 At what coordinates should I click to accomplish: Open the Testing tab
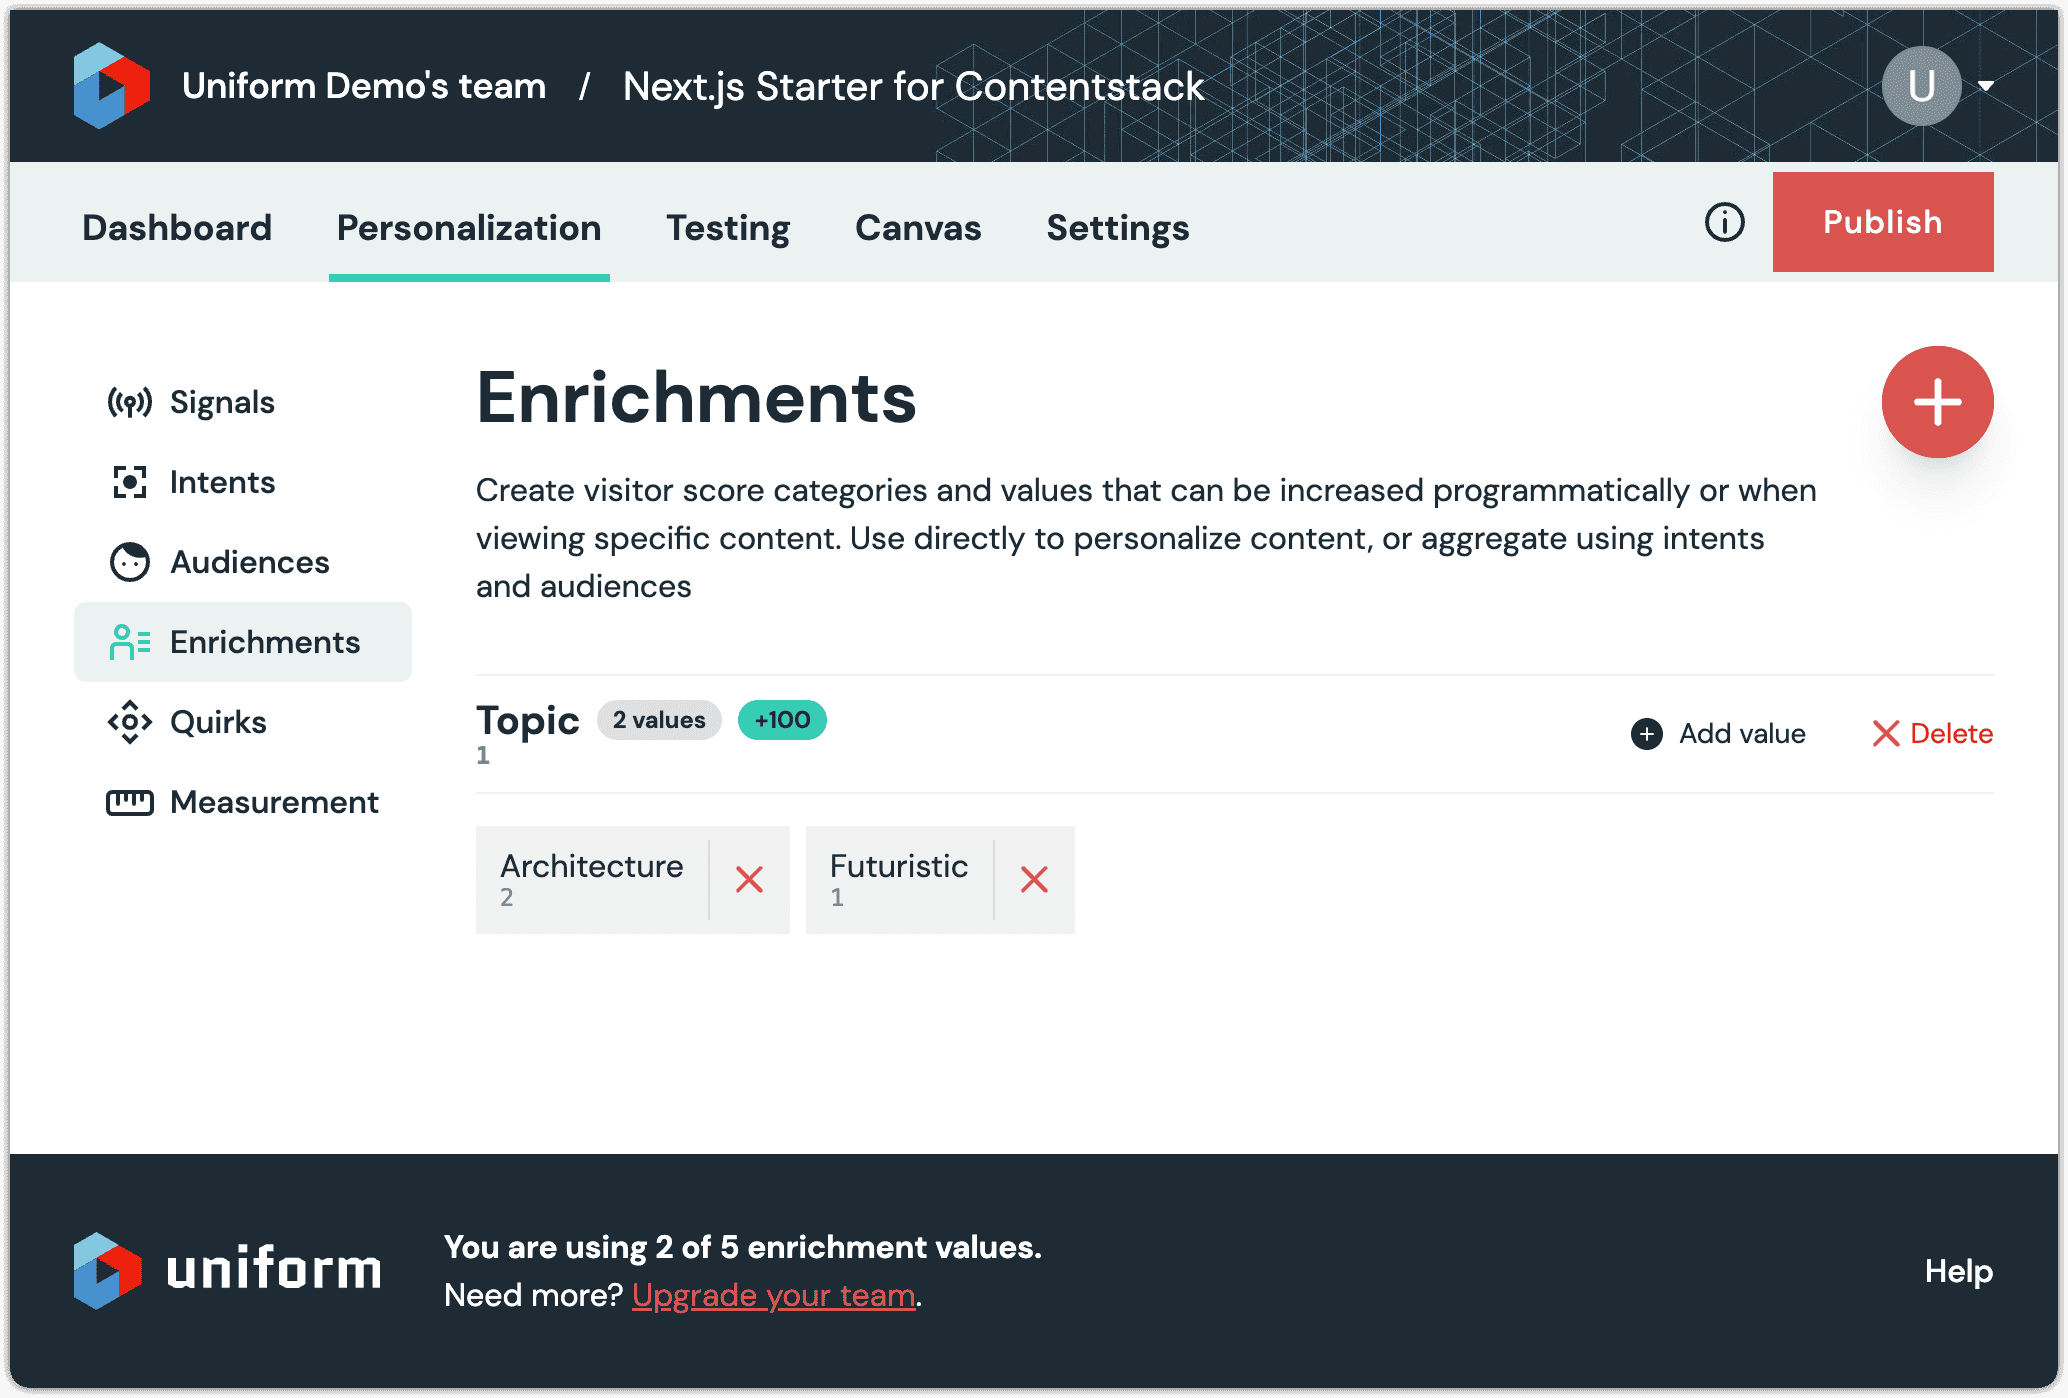pos(728,228)
